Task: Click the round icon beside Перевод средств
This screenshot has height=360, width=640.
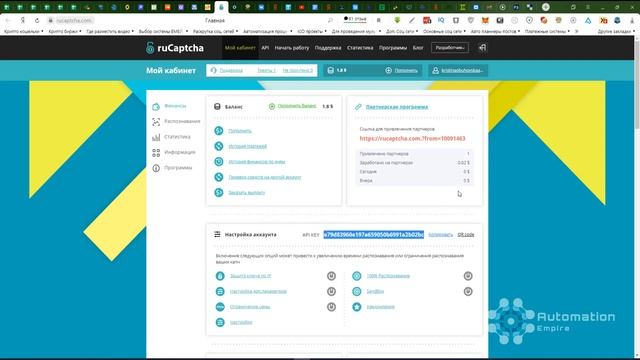Action: coord(219,177)
